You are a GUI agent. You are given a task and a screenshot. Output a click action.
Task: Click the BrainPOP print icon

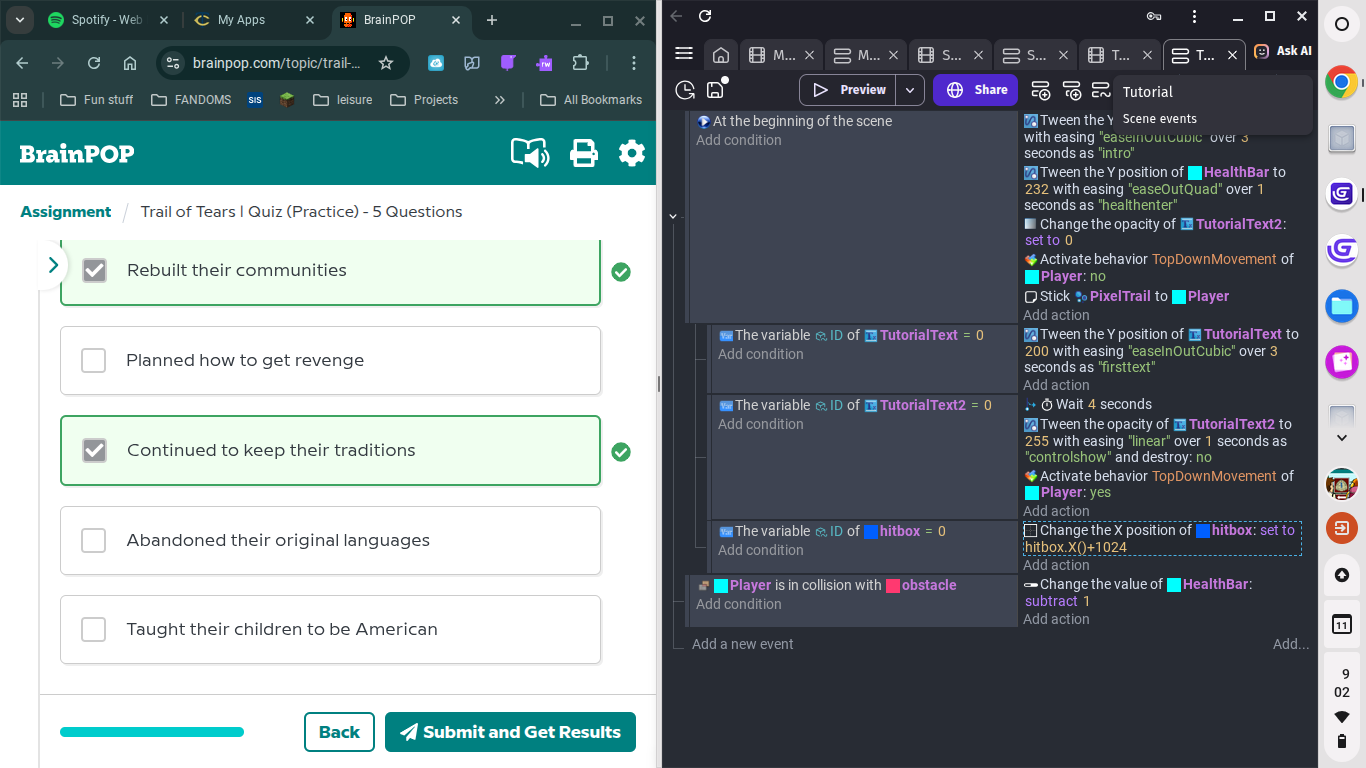click(x=583, y=153)
